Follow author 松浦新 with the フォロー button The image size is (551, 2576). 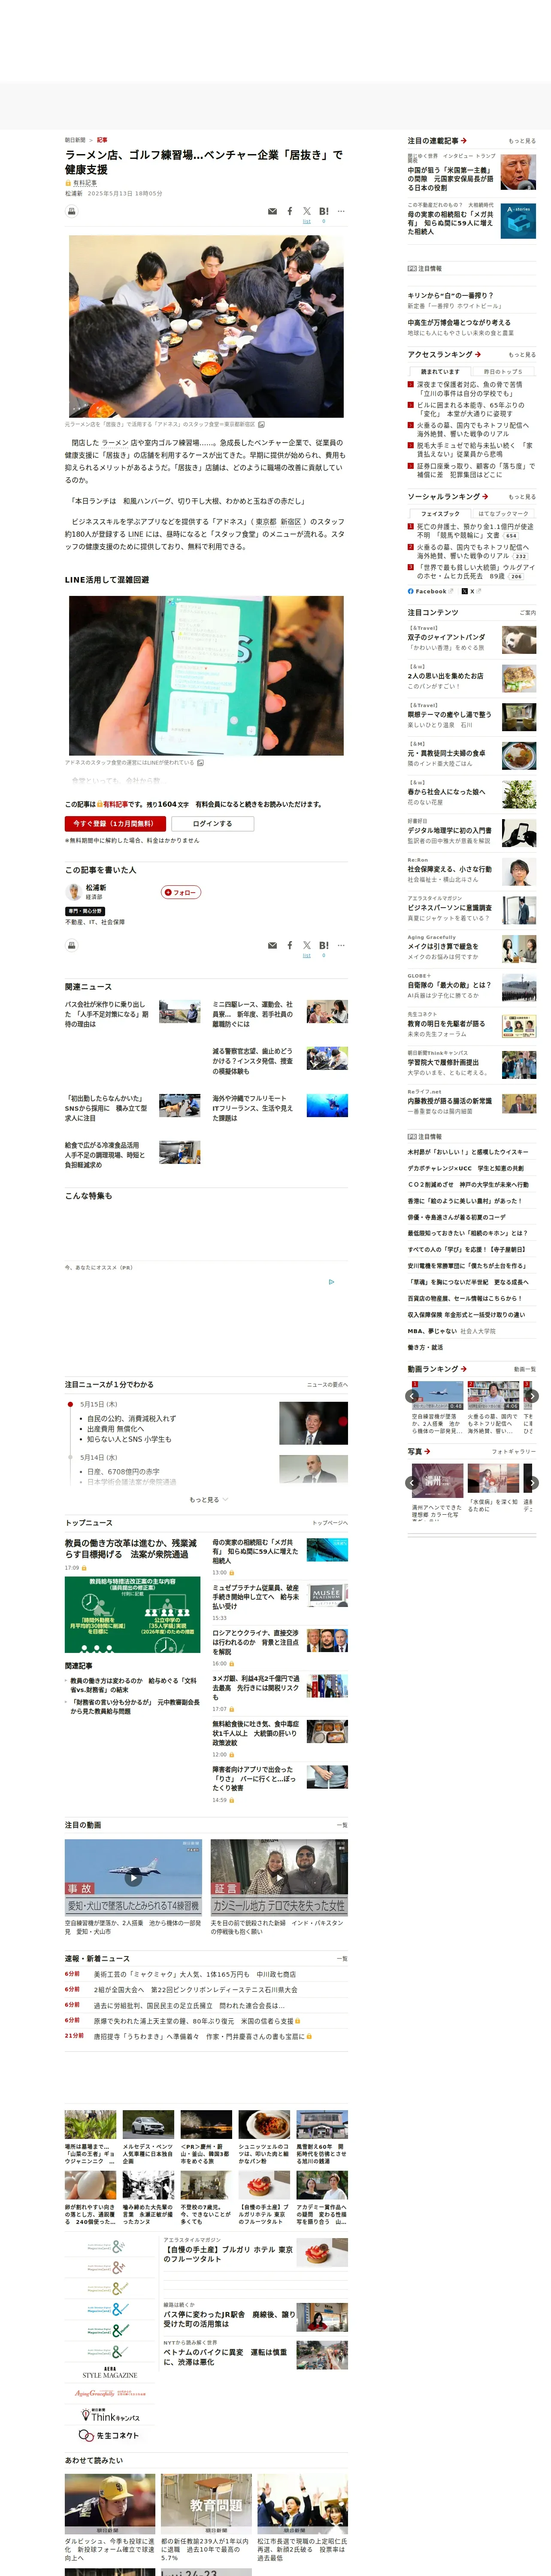(x=182, y=892)
